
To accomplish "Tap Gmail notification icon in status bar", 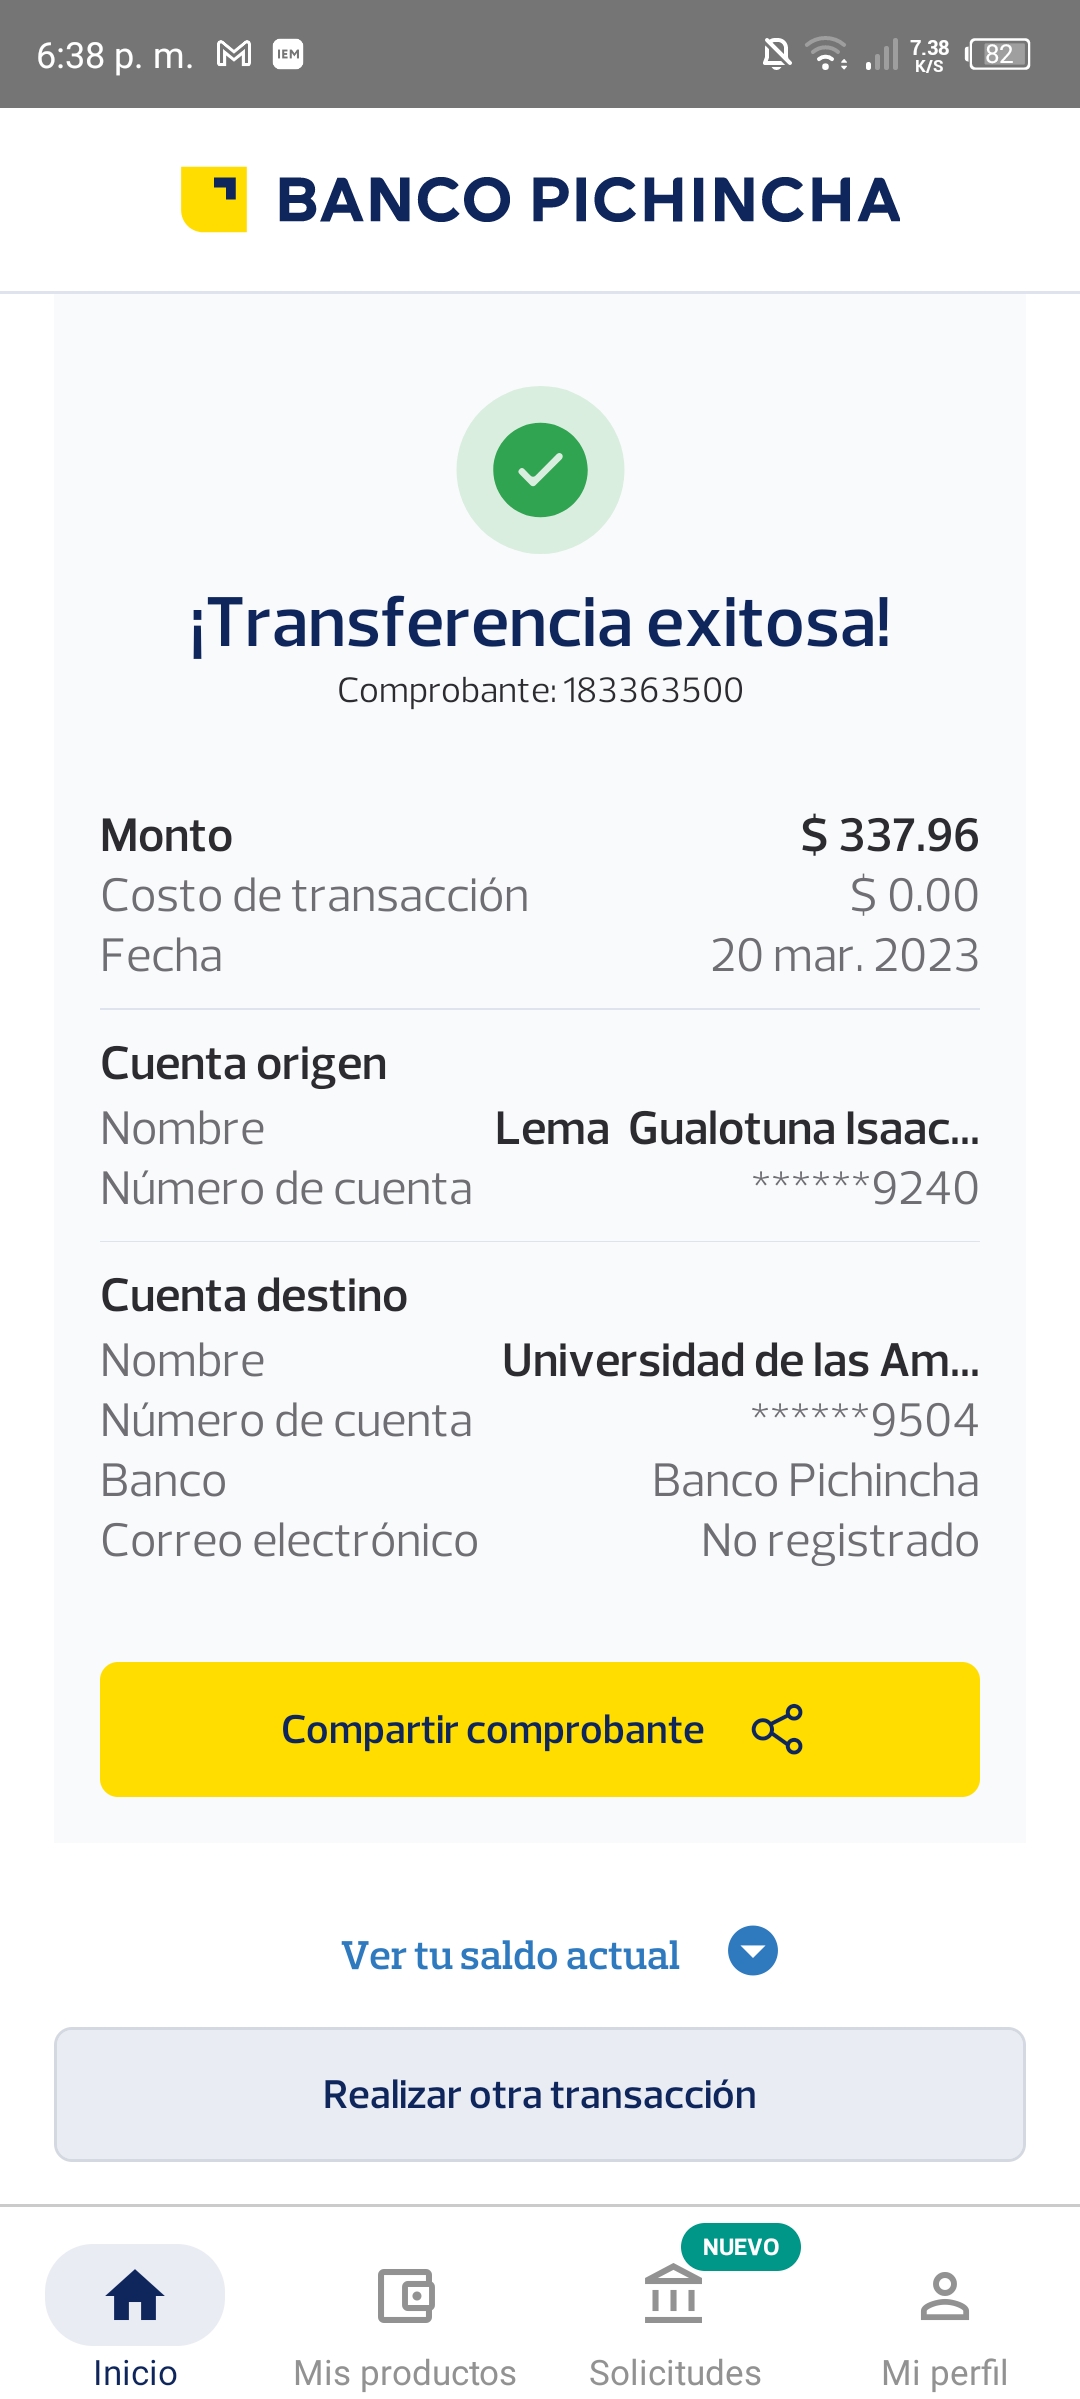I will tap(234, 54).
